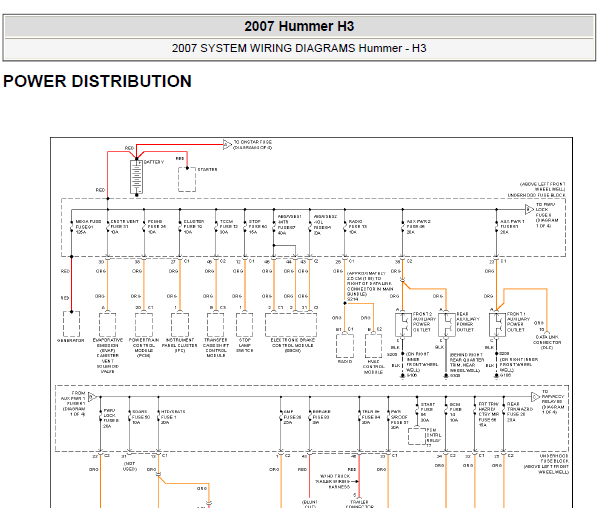Click the Pwr Sunroof fuse label
The width and height of the screenshot is (600, 508).
click(x=399, y=420)
